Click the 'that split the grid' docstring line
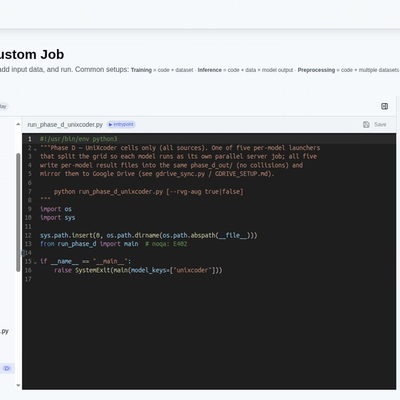The image size is (400, 400). coord(178,156)
